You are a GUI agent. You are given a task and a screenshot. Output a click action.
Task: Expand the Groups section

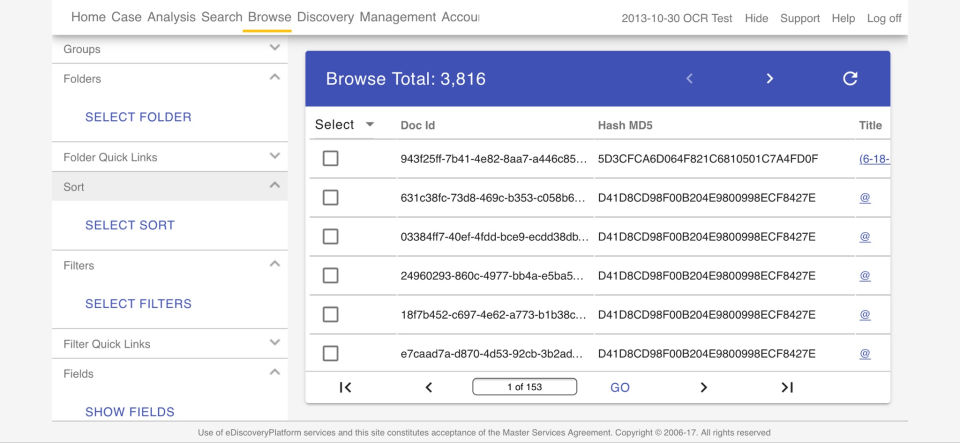click(275, 48)
